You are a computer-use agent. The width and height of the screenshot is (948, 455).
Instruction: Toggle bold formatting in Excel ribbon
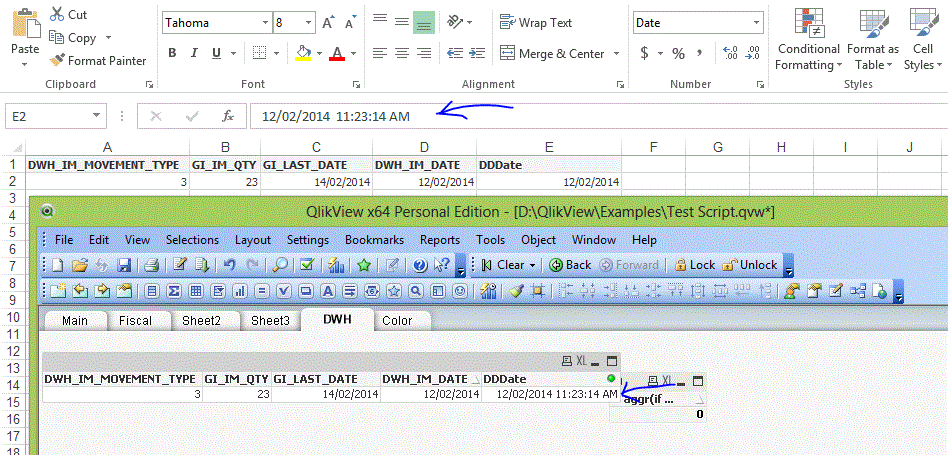point(172,53)
